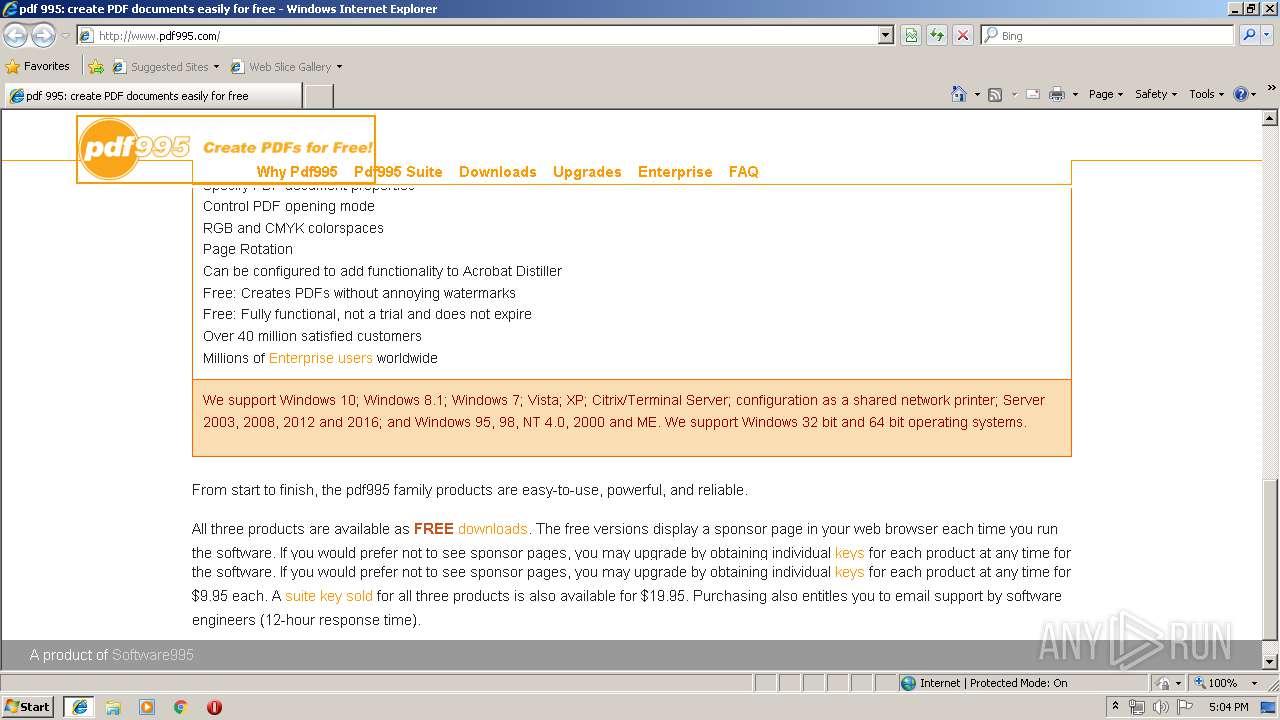The height and width of the screenshot is (720, 1280).
Task: Open the media player taskbar icon
Action: tap(147, 707)
